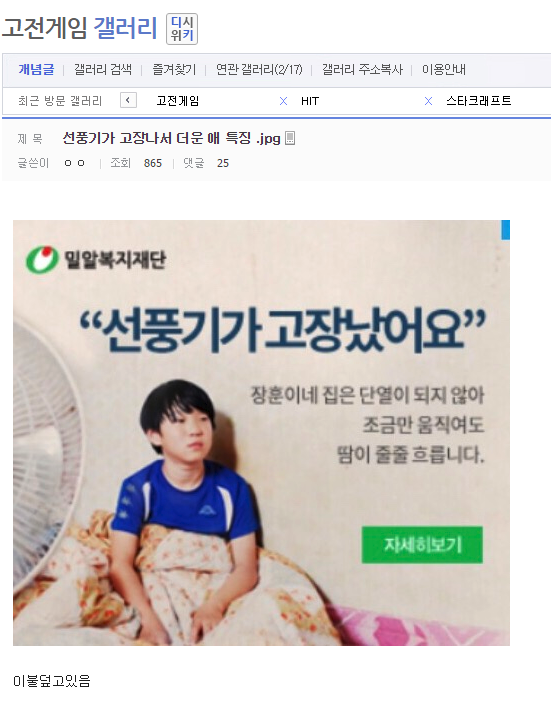
Task: Go to recent gallery 고전게임
Action: coord(178,101)
